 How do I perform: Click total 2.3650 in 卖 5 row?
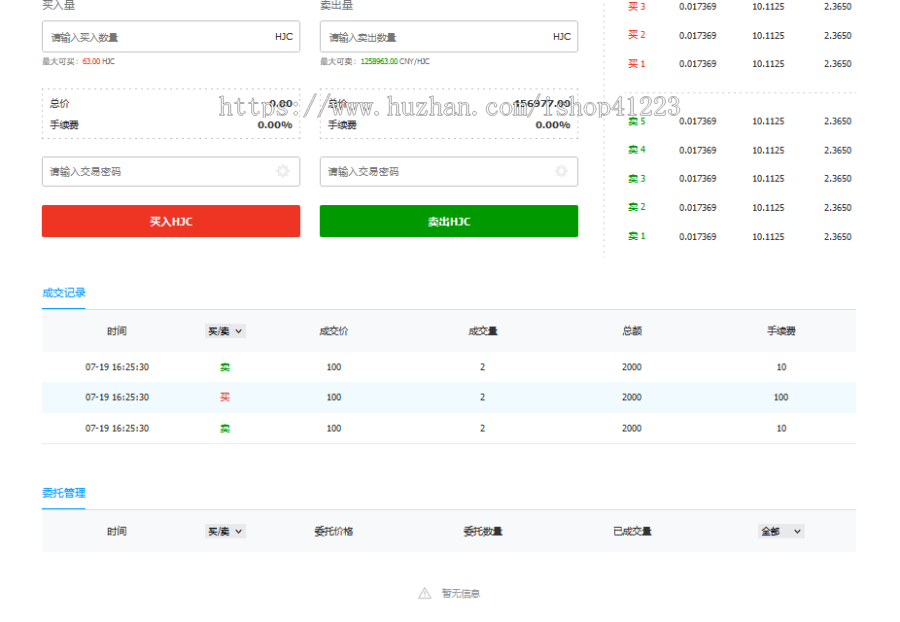click(837, 121)
